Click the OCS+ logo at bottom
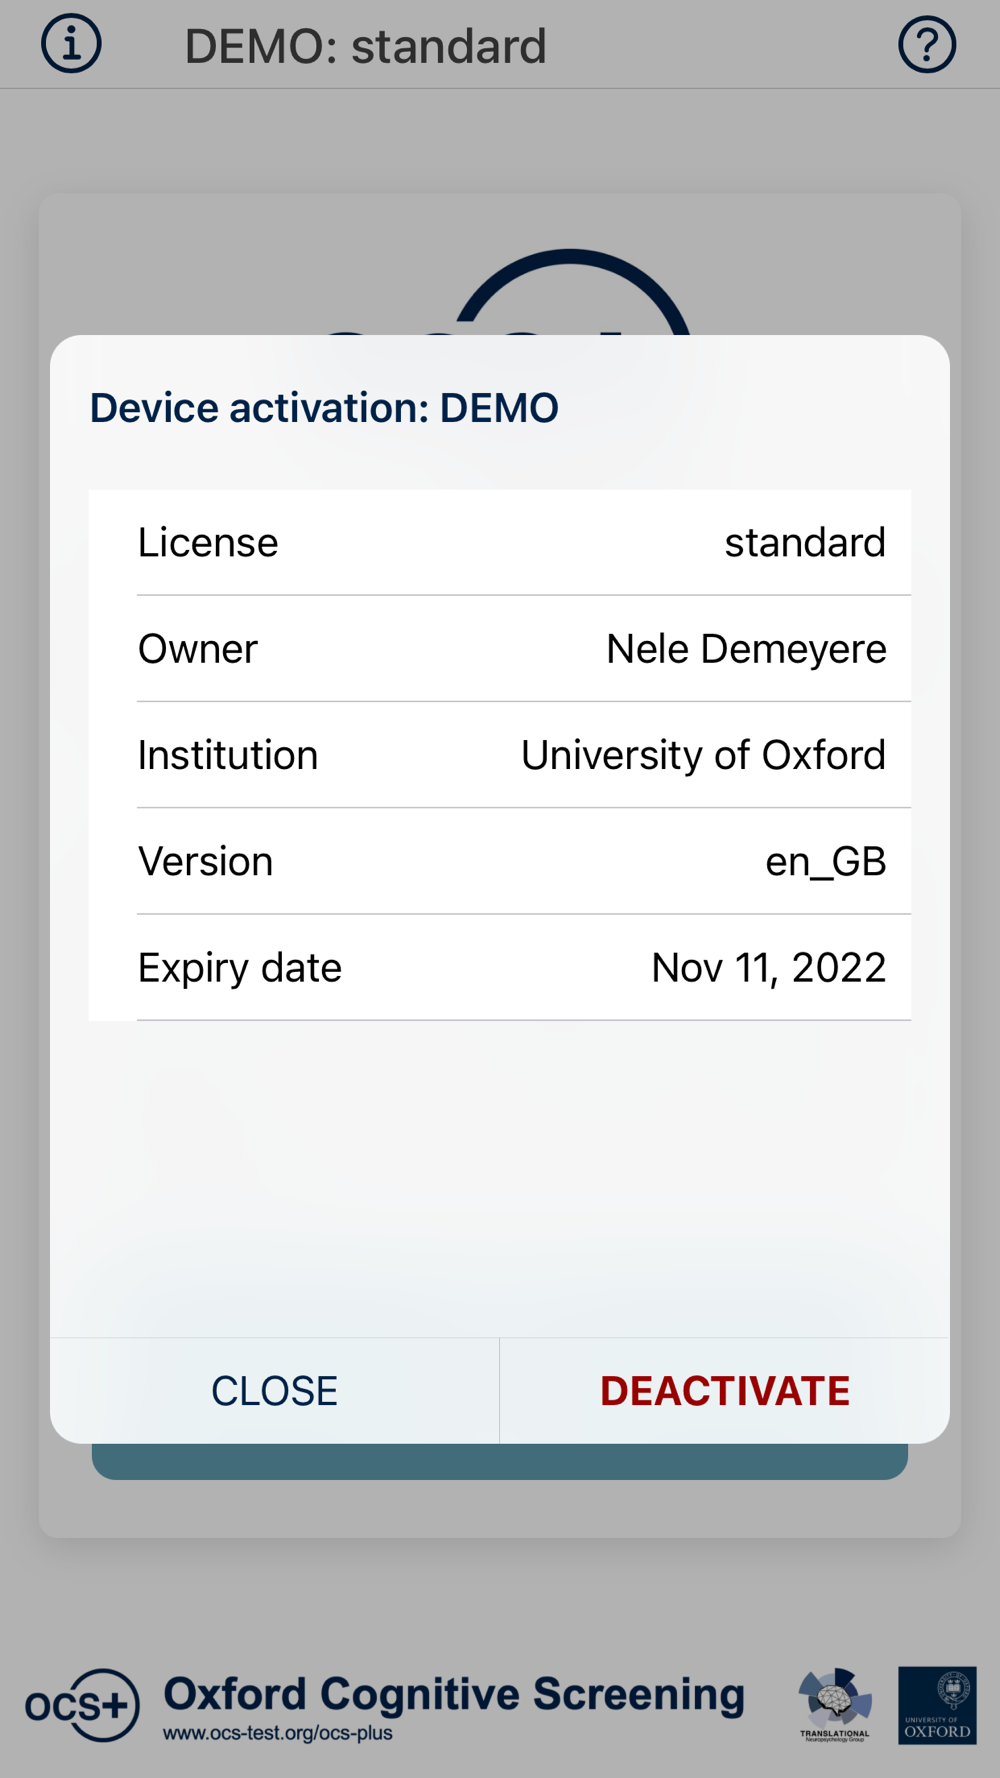This screenshot has height=1778, width=1000. pos(82,1705)
